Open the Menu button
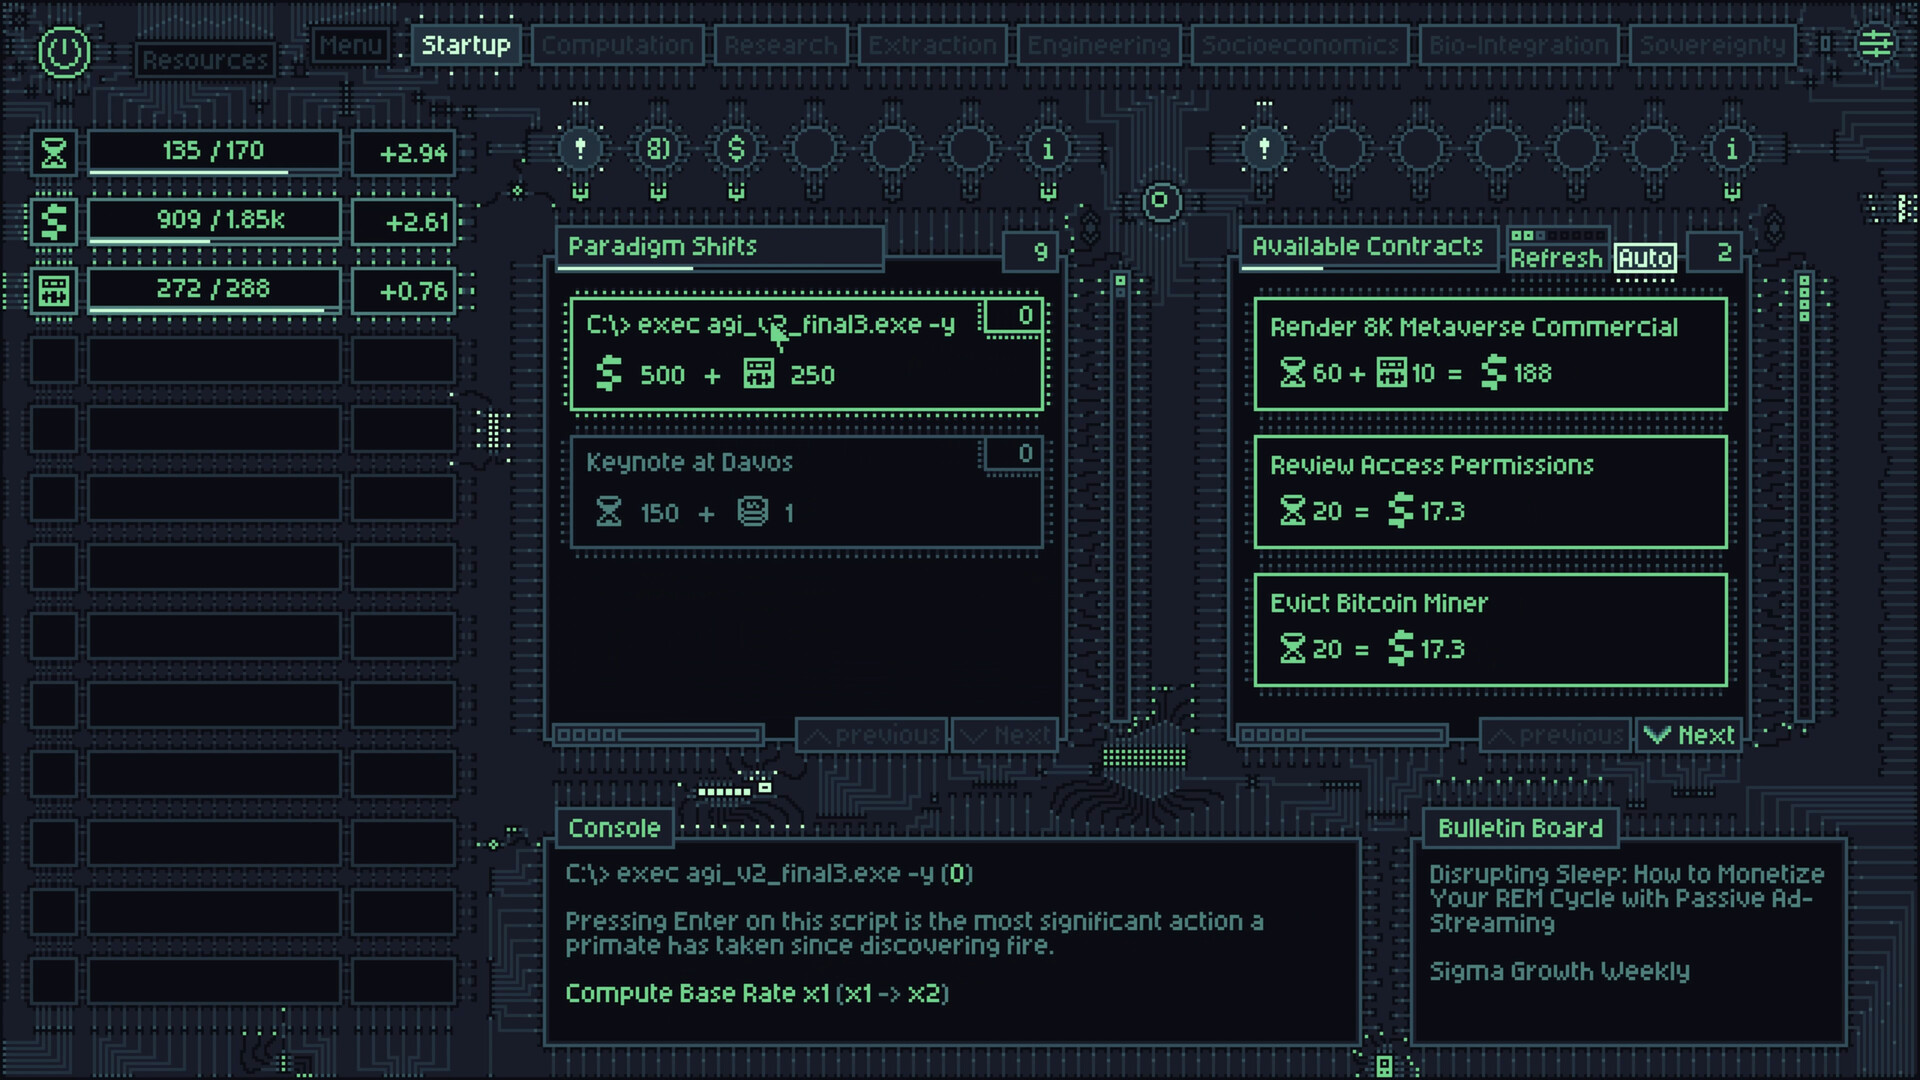The height and width of the screenshot is (1080, 1920). click(350, 45)
